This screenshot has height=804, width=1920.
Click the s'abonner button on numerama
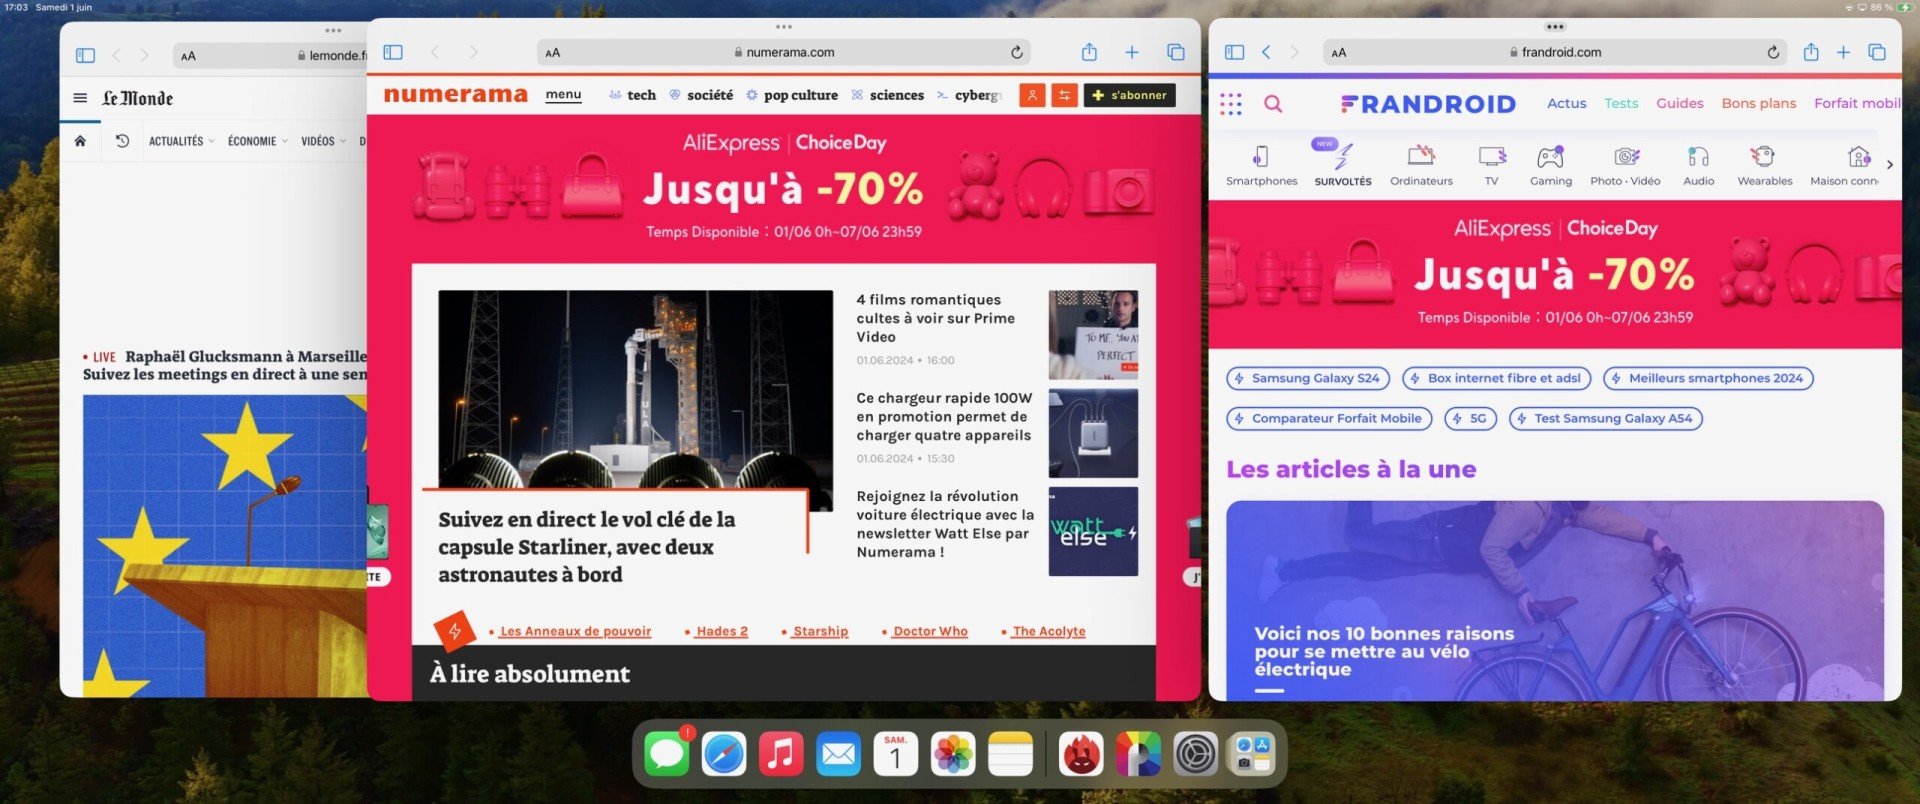(1129, 95)
